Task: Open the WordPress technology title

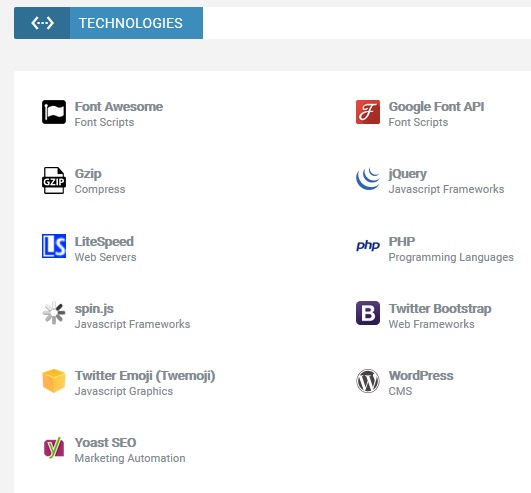Action: pos(421,376)
